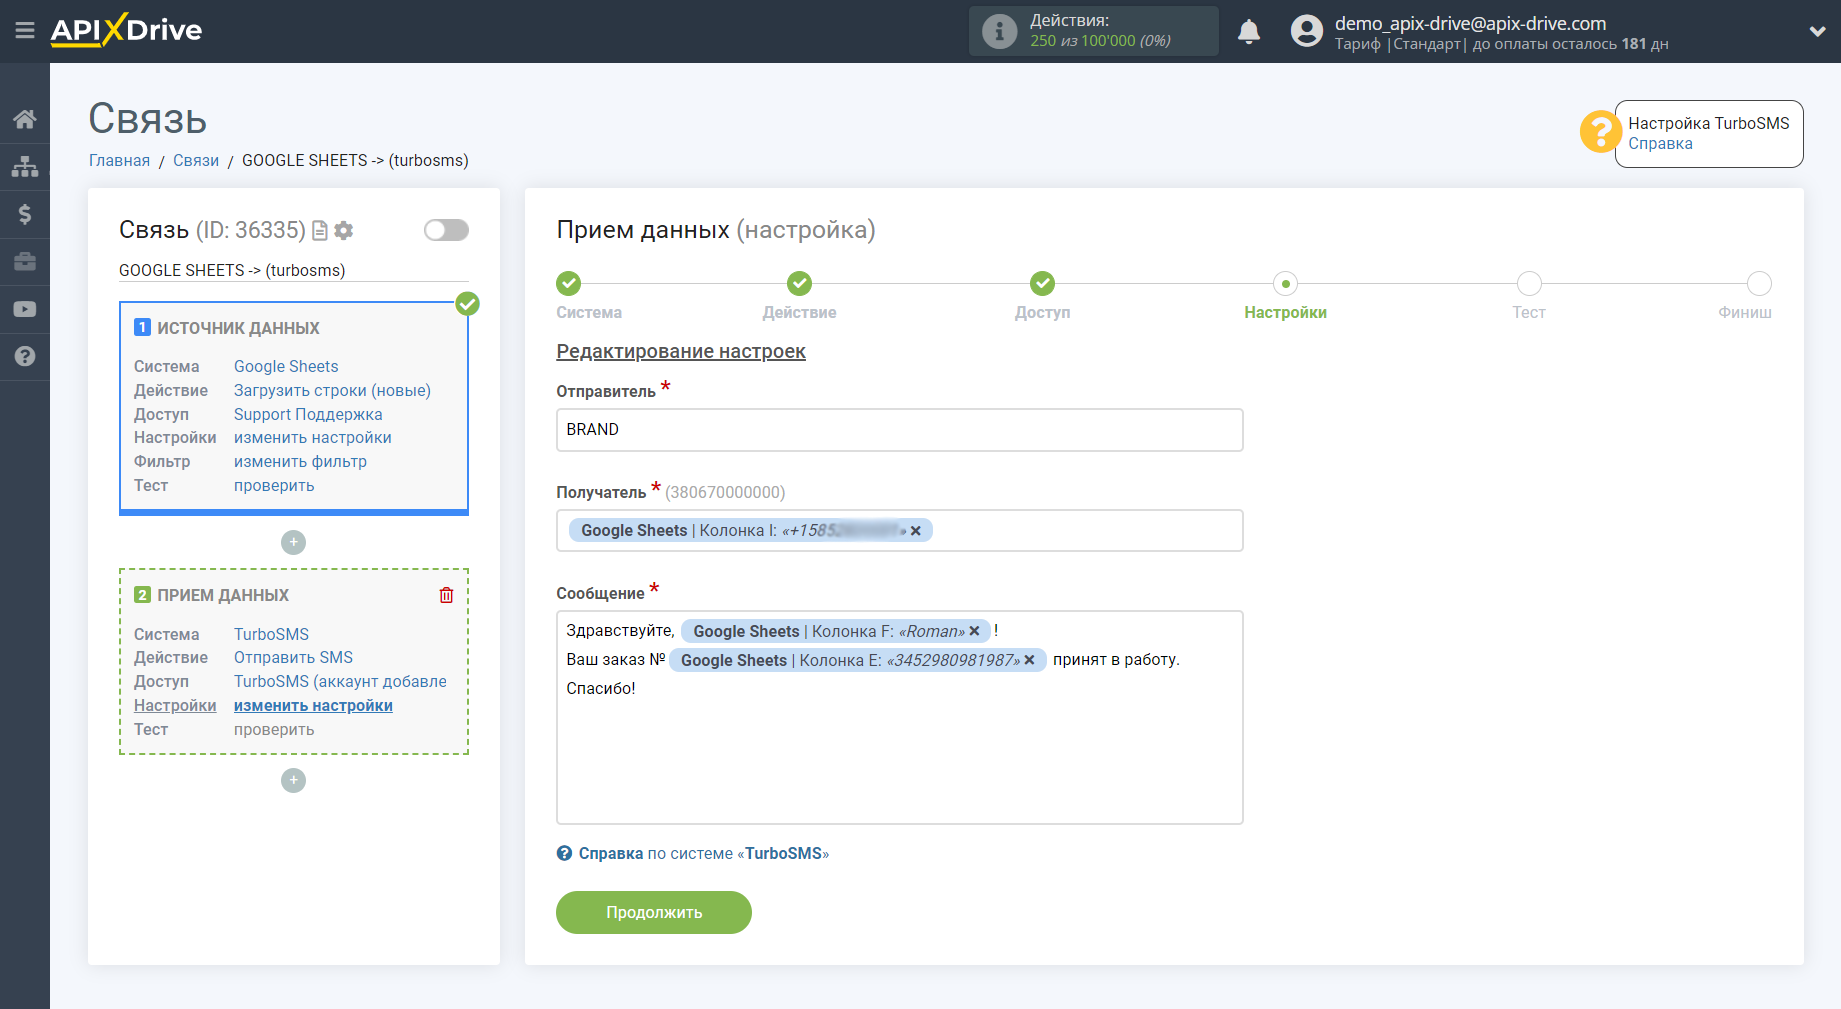Image resolution: width=1841 pixels, height=1009 pixels.
Task: Click the Связи breadcrumb link
Action: 196,161
